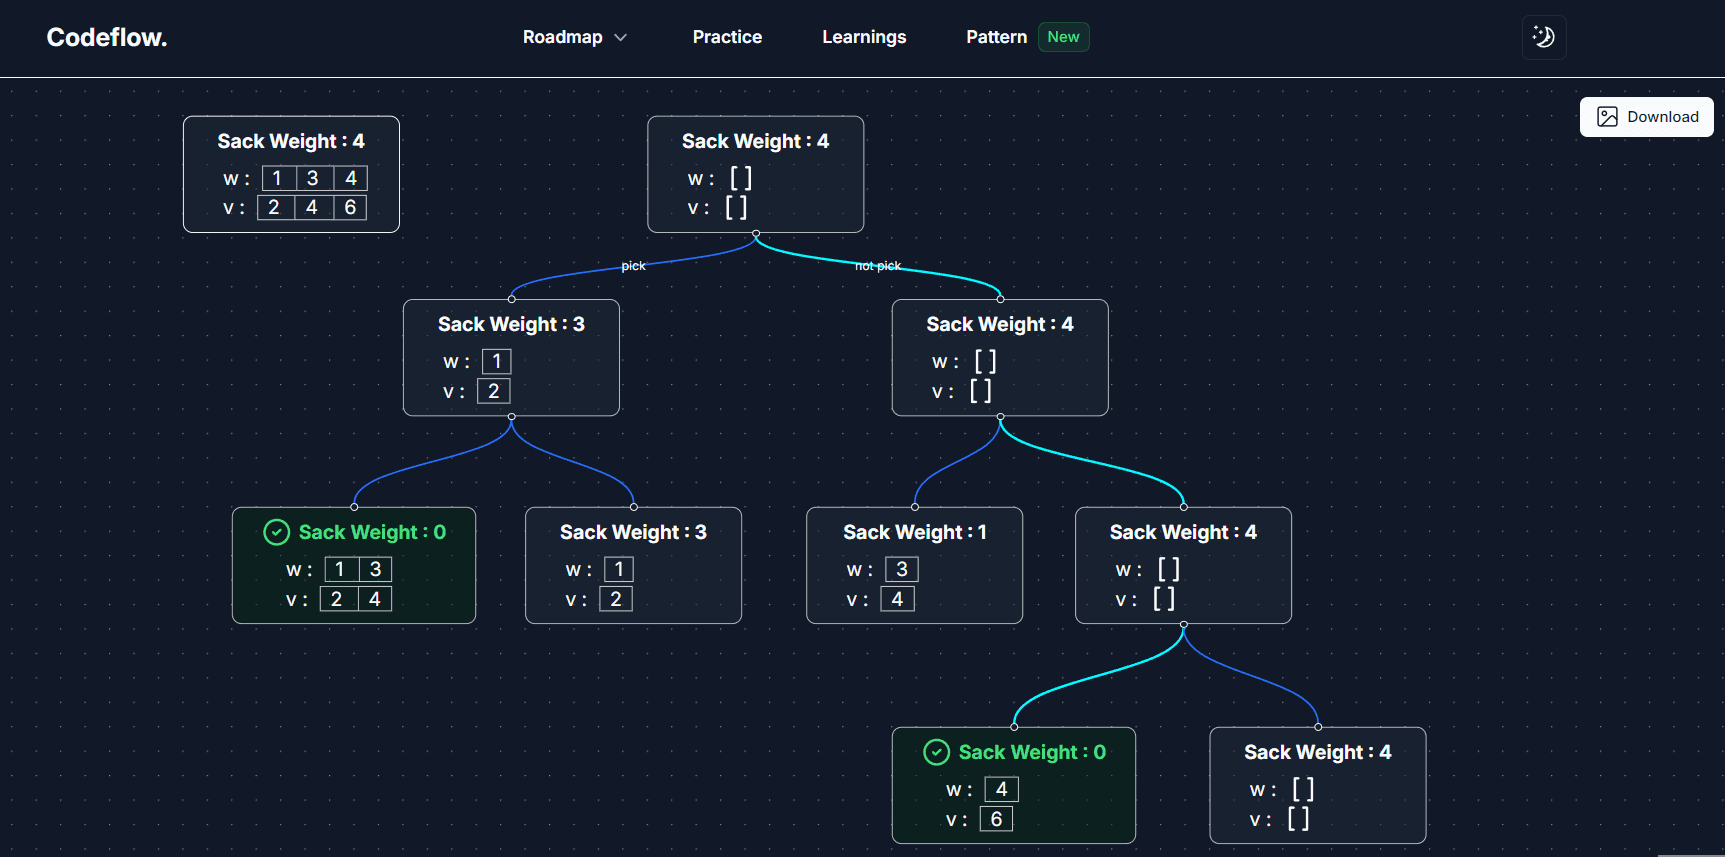Open the Learnings page
The height and width of the screenshot is (857, 1725).
[863, 37]
